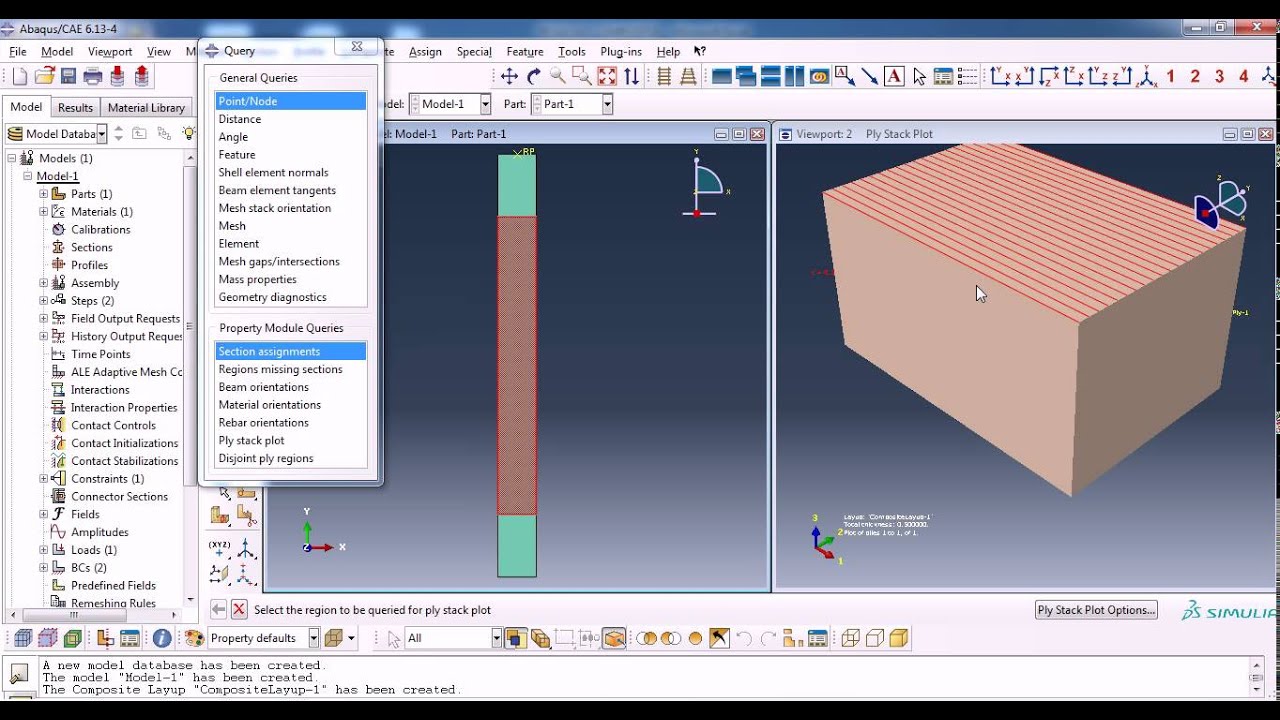Select the Geometry diagnostics query
1280x720 pixels.
tap(290, 297)
